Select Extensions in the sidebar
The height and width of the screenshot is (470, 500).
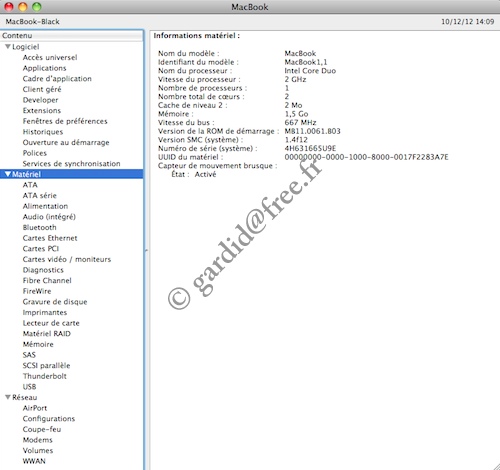coord(42,110)
